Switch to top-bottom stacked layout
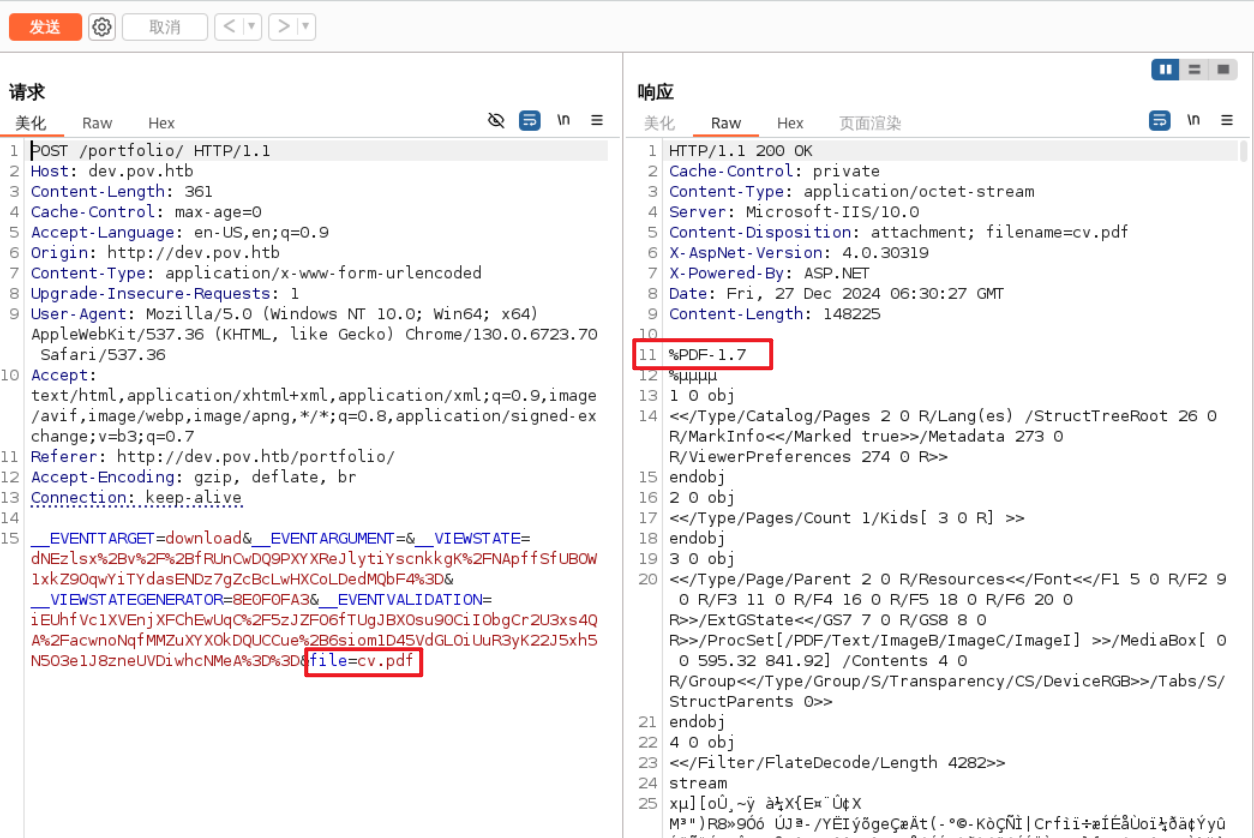 [1193, 70]
